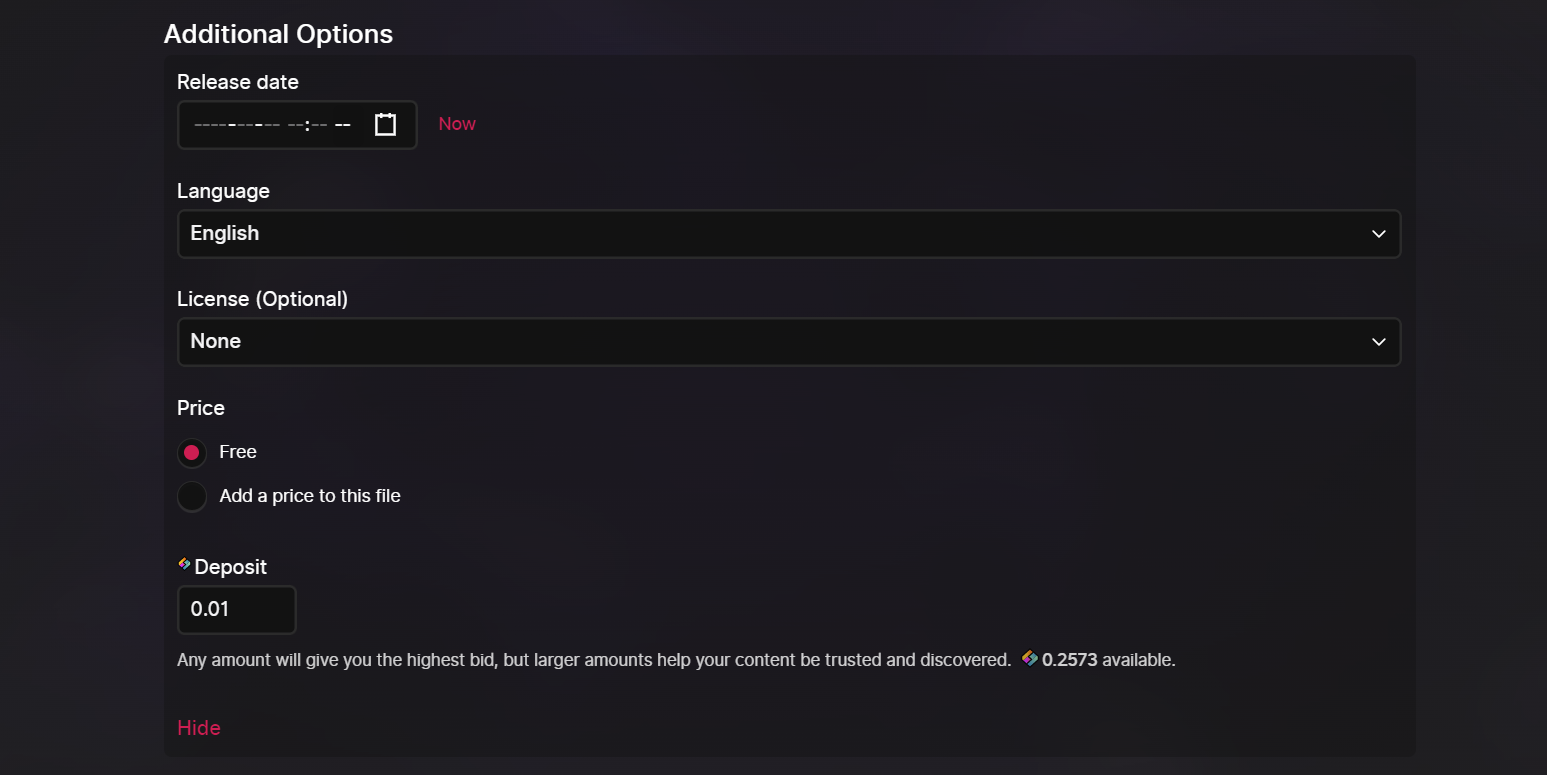This screenshot has height=775, width=1547.
Task: Click the chevron arrow of the License field
Action: (1378, 342)
